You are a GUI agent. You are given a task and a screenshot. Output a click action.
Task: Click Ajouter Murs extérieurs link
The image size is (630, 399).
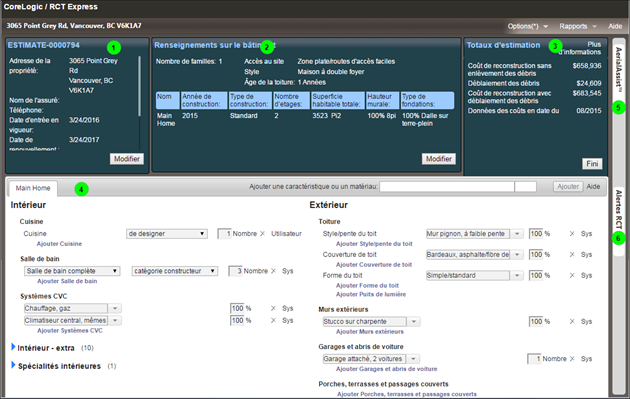(x=370, y=331)
